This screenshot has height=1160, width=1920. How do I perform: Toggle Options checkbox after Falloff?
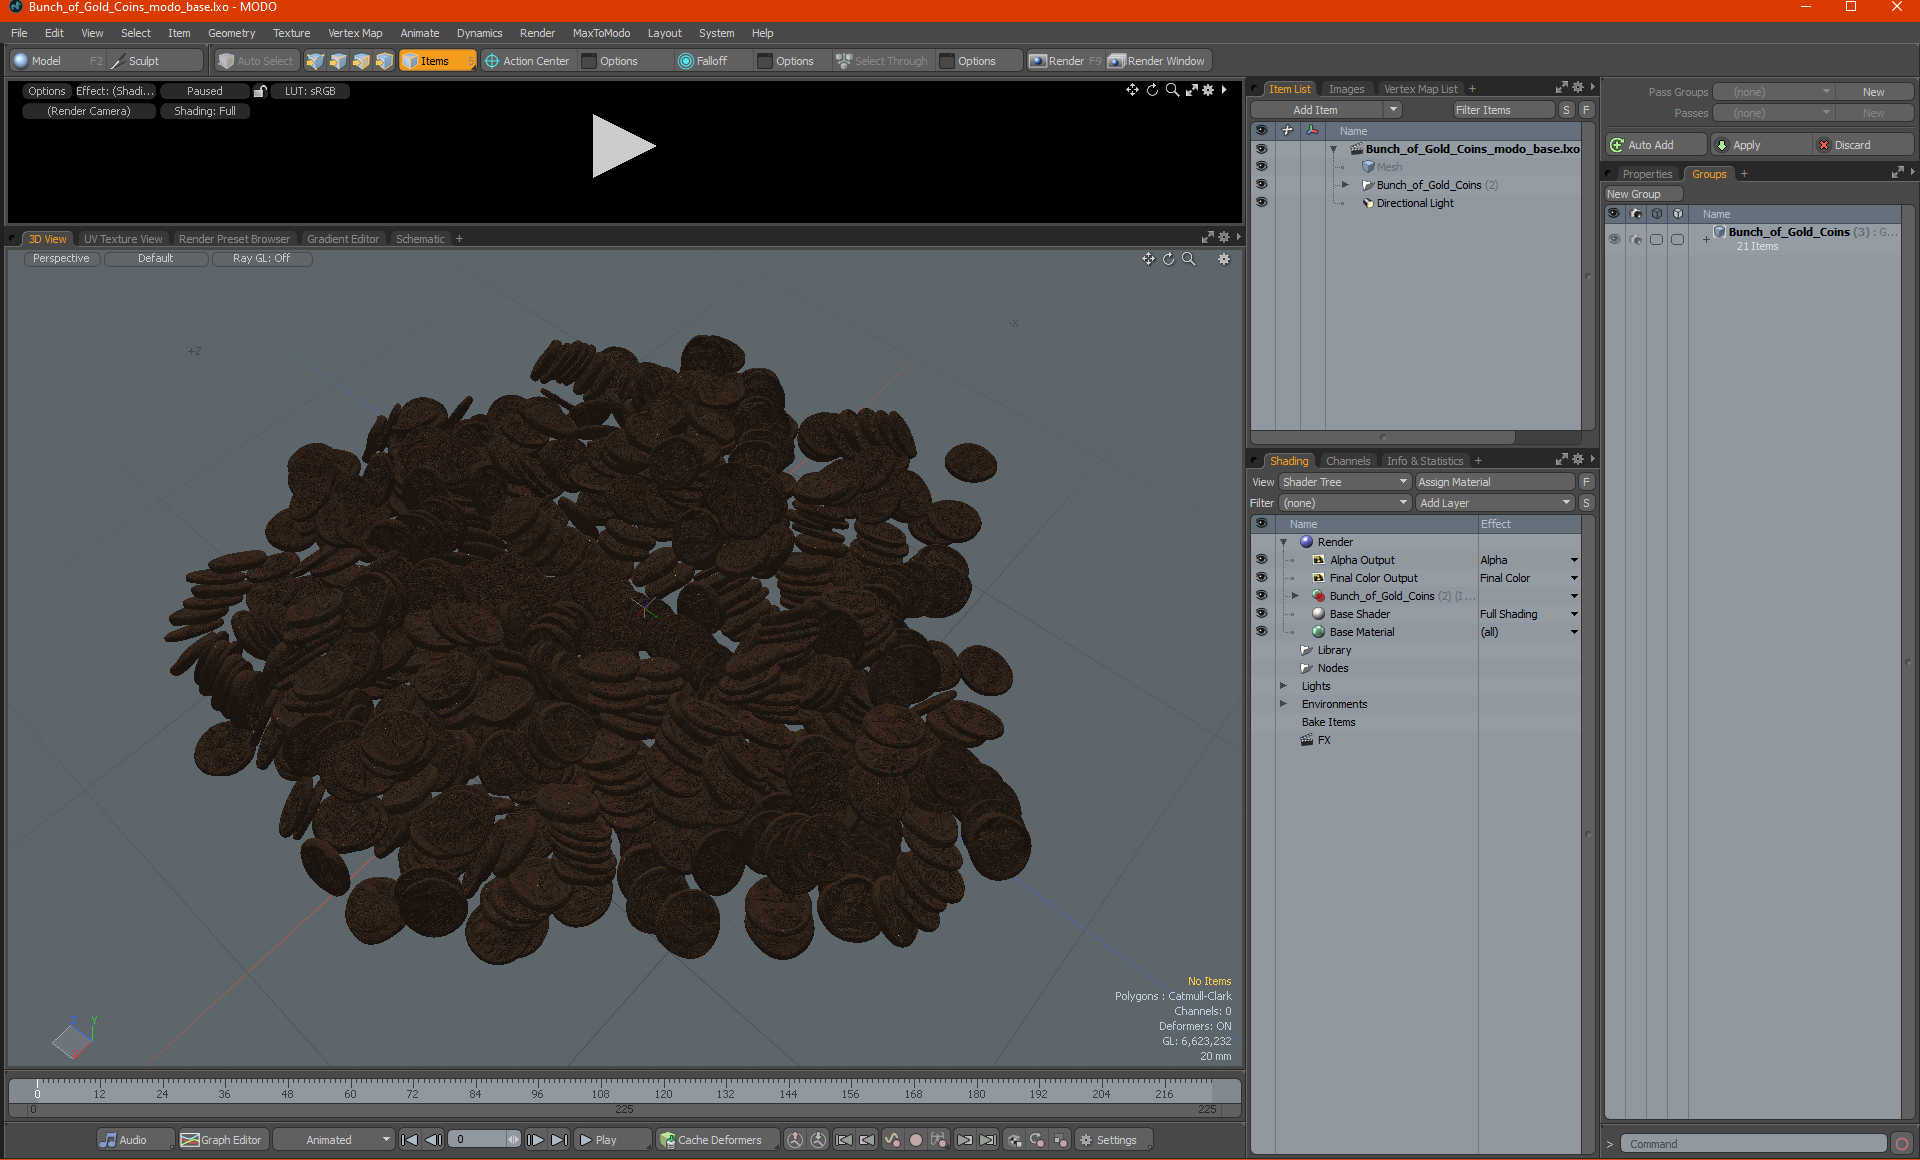pos(765,61)
